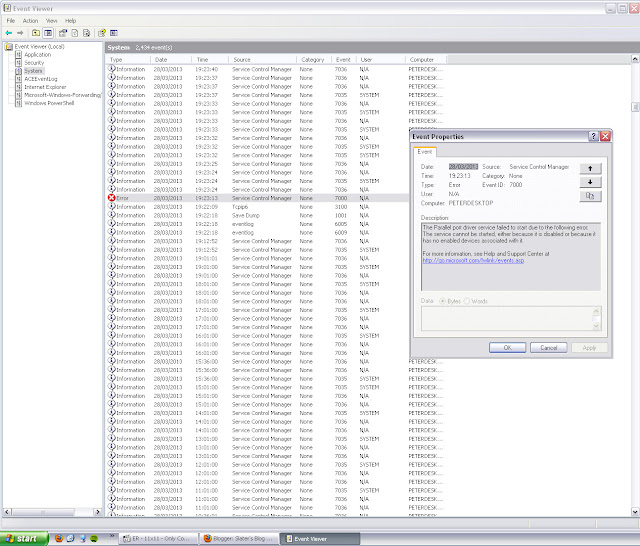Viewport: 640px width, 546px height.
Task: Sort events by the Time column header
Action: click(211, 60)
